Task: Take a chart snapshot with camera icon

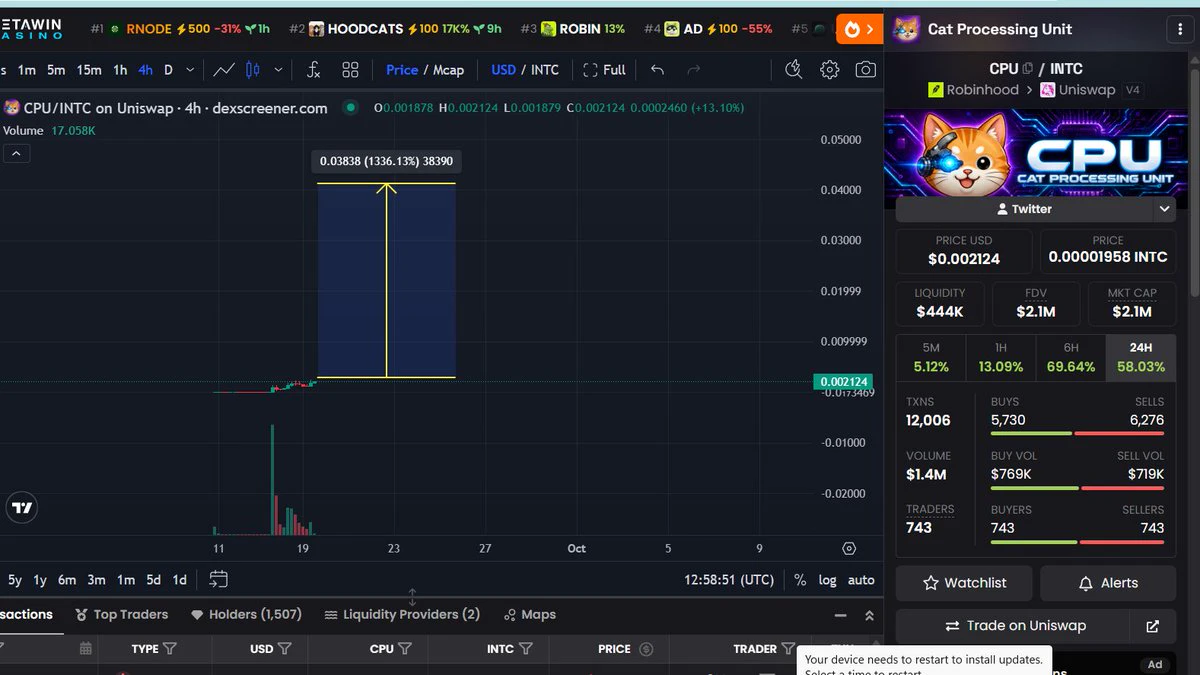Action: [865, 70]
